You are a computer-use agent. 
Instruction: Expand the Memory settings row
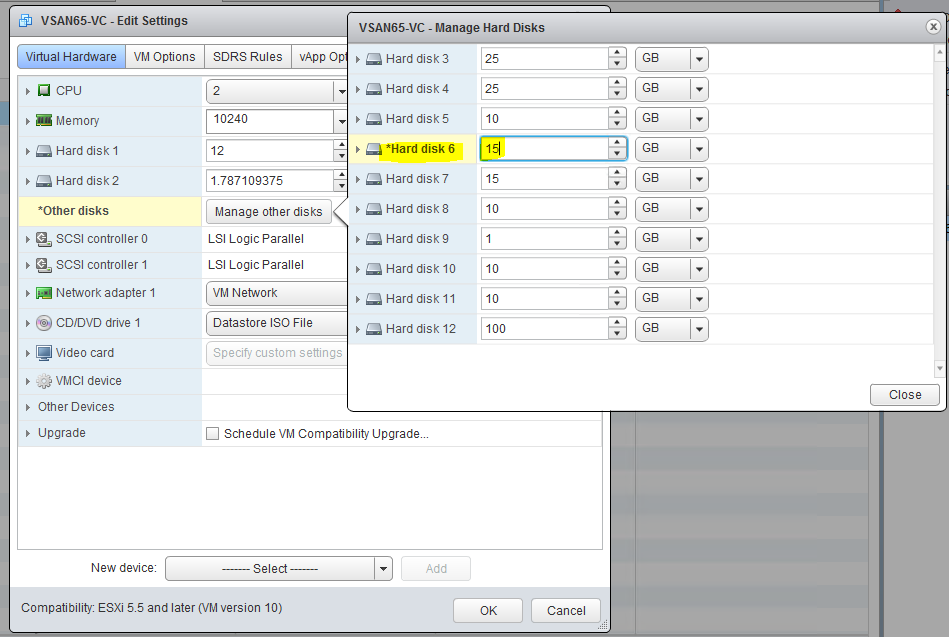28,121
